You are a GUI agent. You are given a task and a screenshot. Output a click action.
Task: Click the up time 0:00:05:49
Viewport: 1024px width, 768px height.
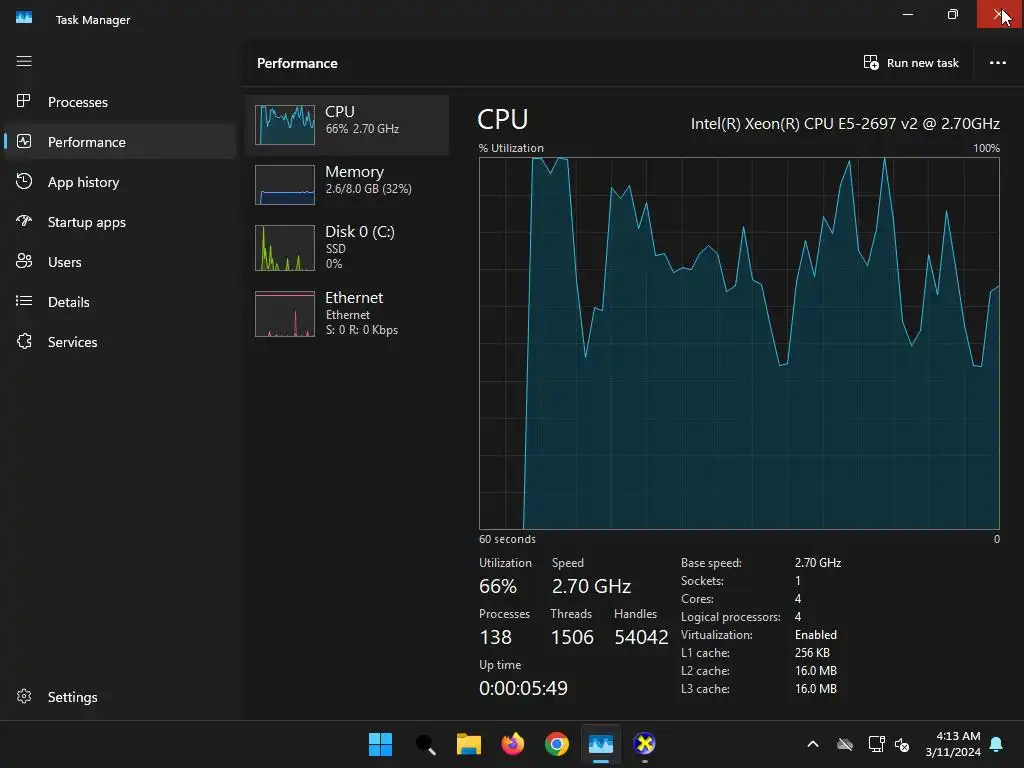point(523,688)
